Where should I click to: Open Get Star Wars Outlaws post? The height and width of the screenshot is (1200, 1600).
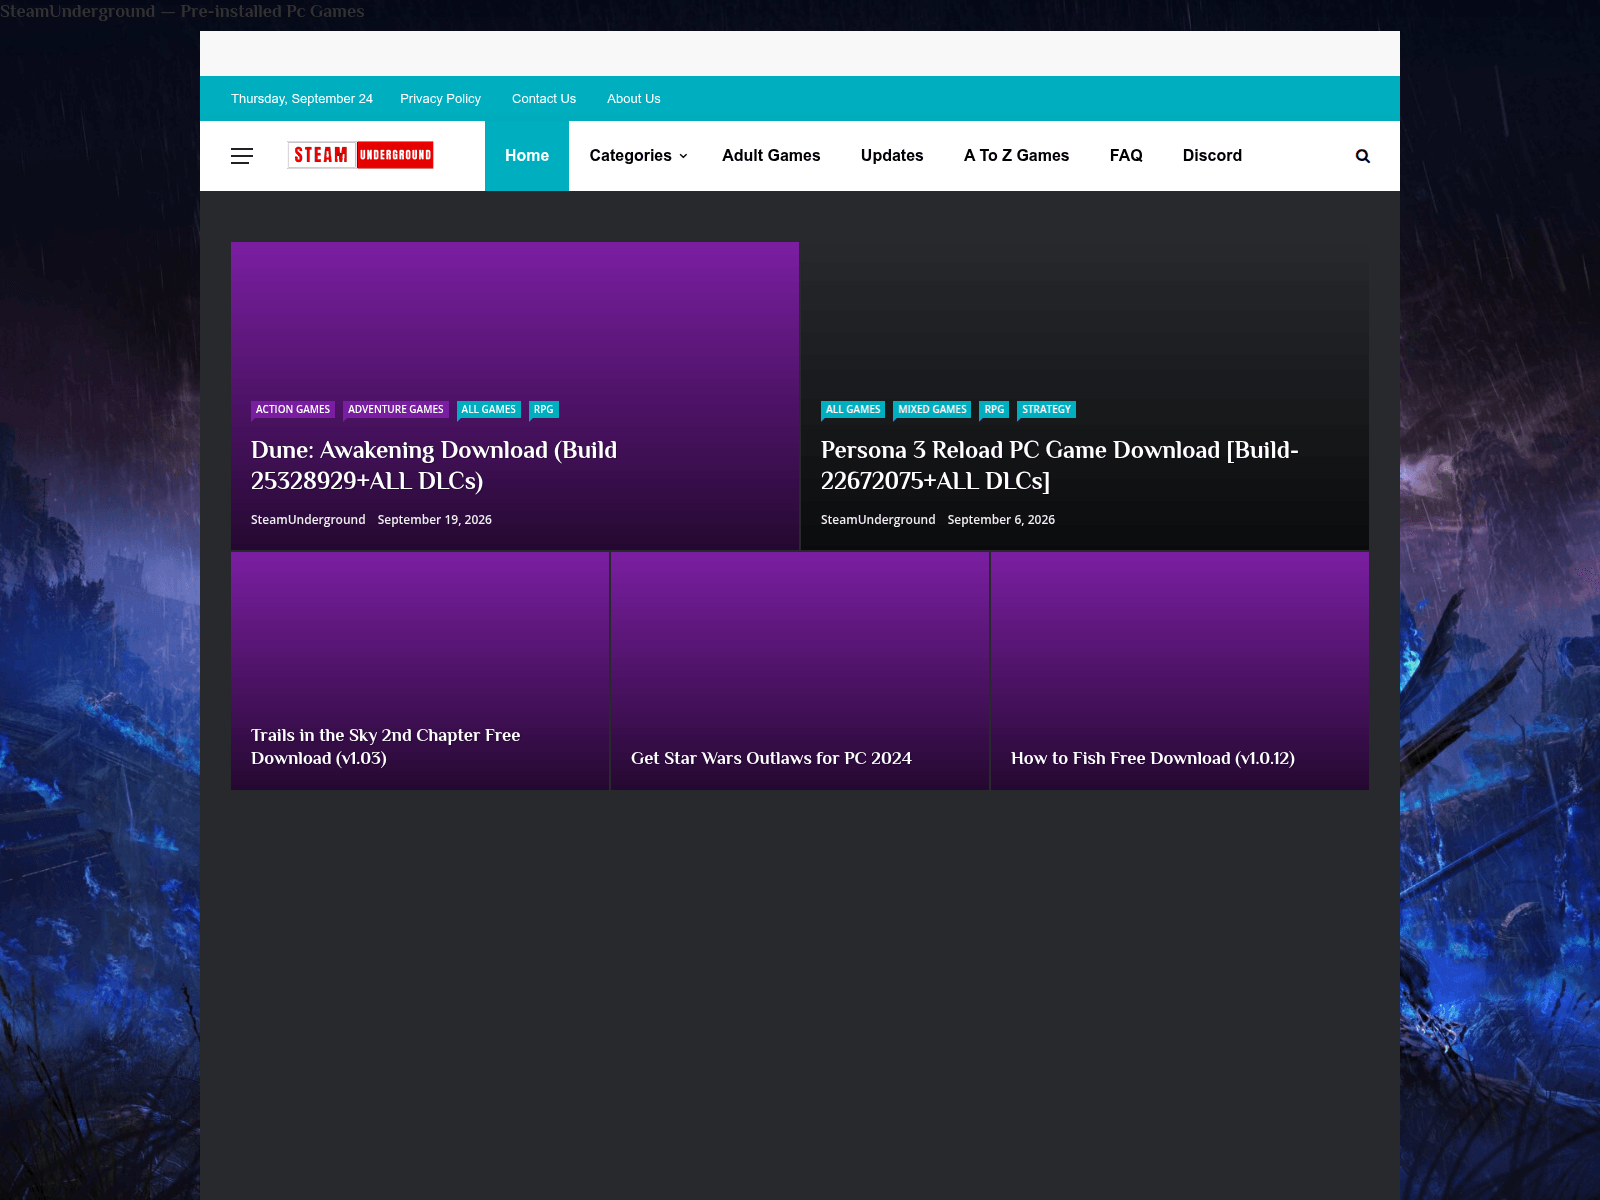(771, 758)
